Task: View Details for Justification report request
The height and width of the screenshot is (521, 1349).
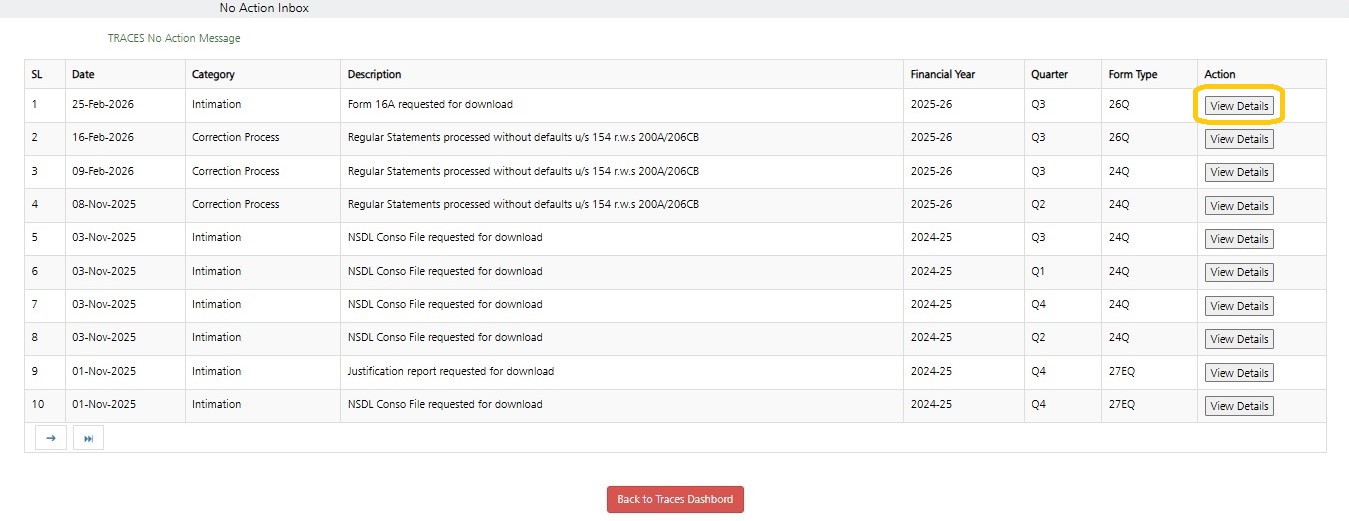Action: pyautogui.click(x=1239, y=373)
